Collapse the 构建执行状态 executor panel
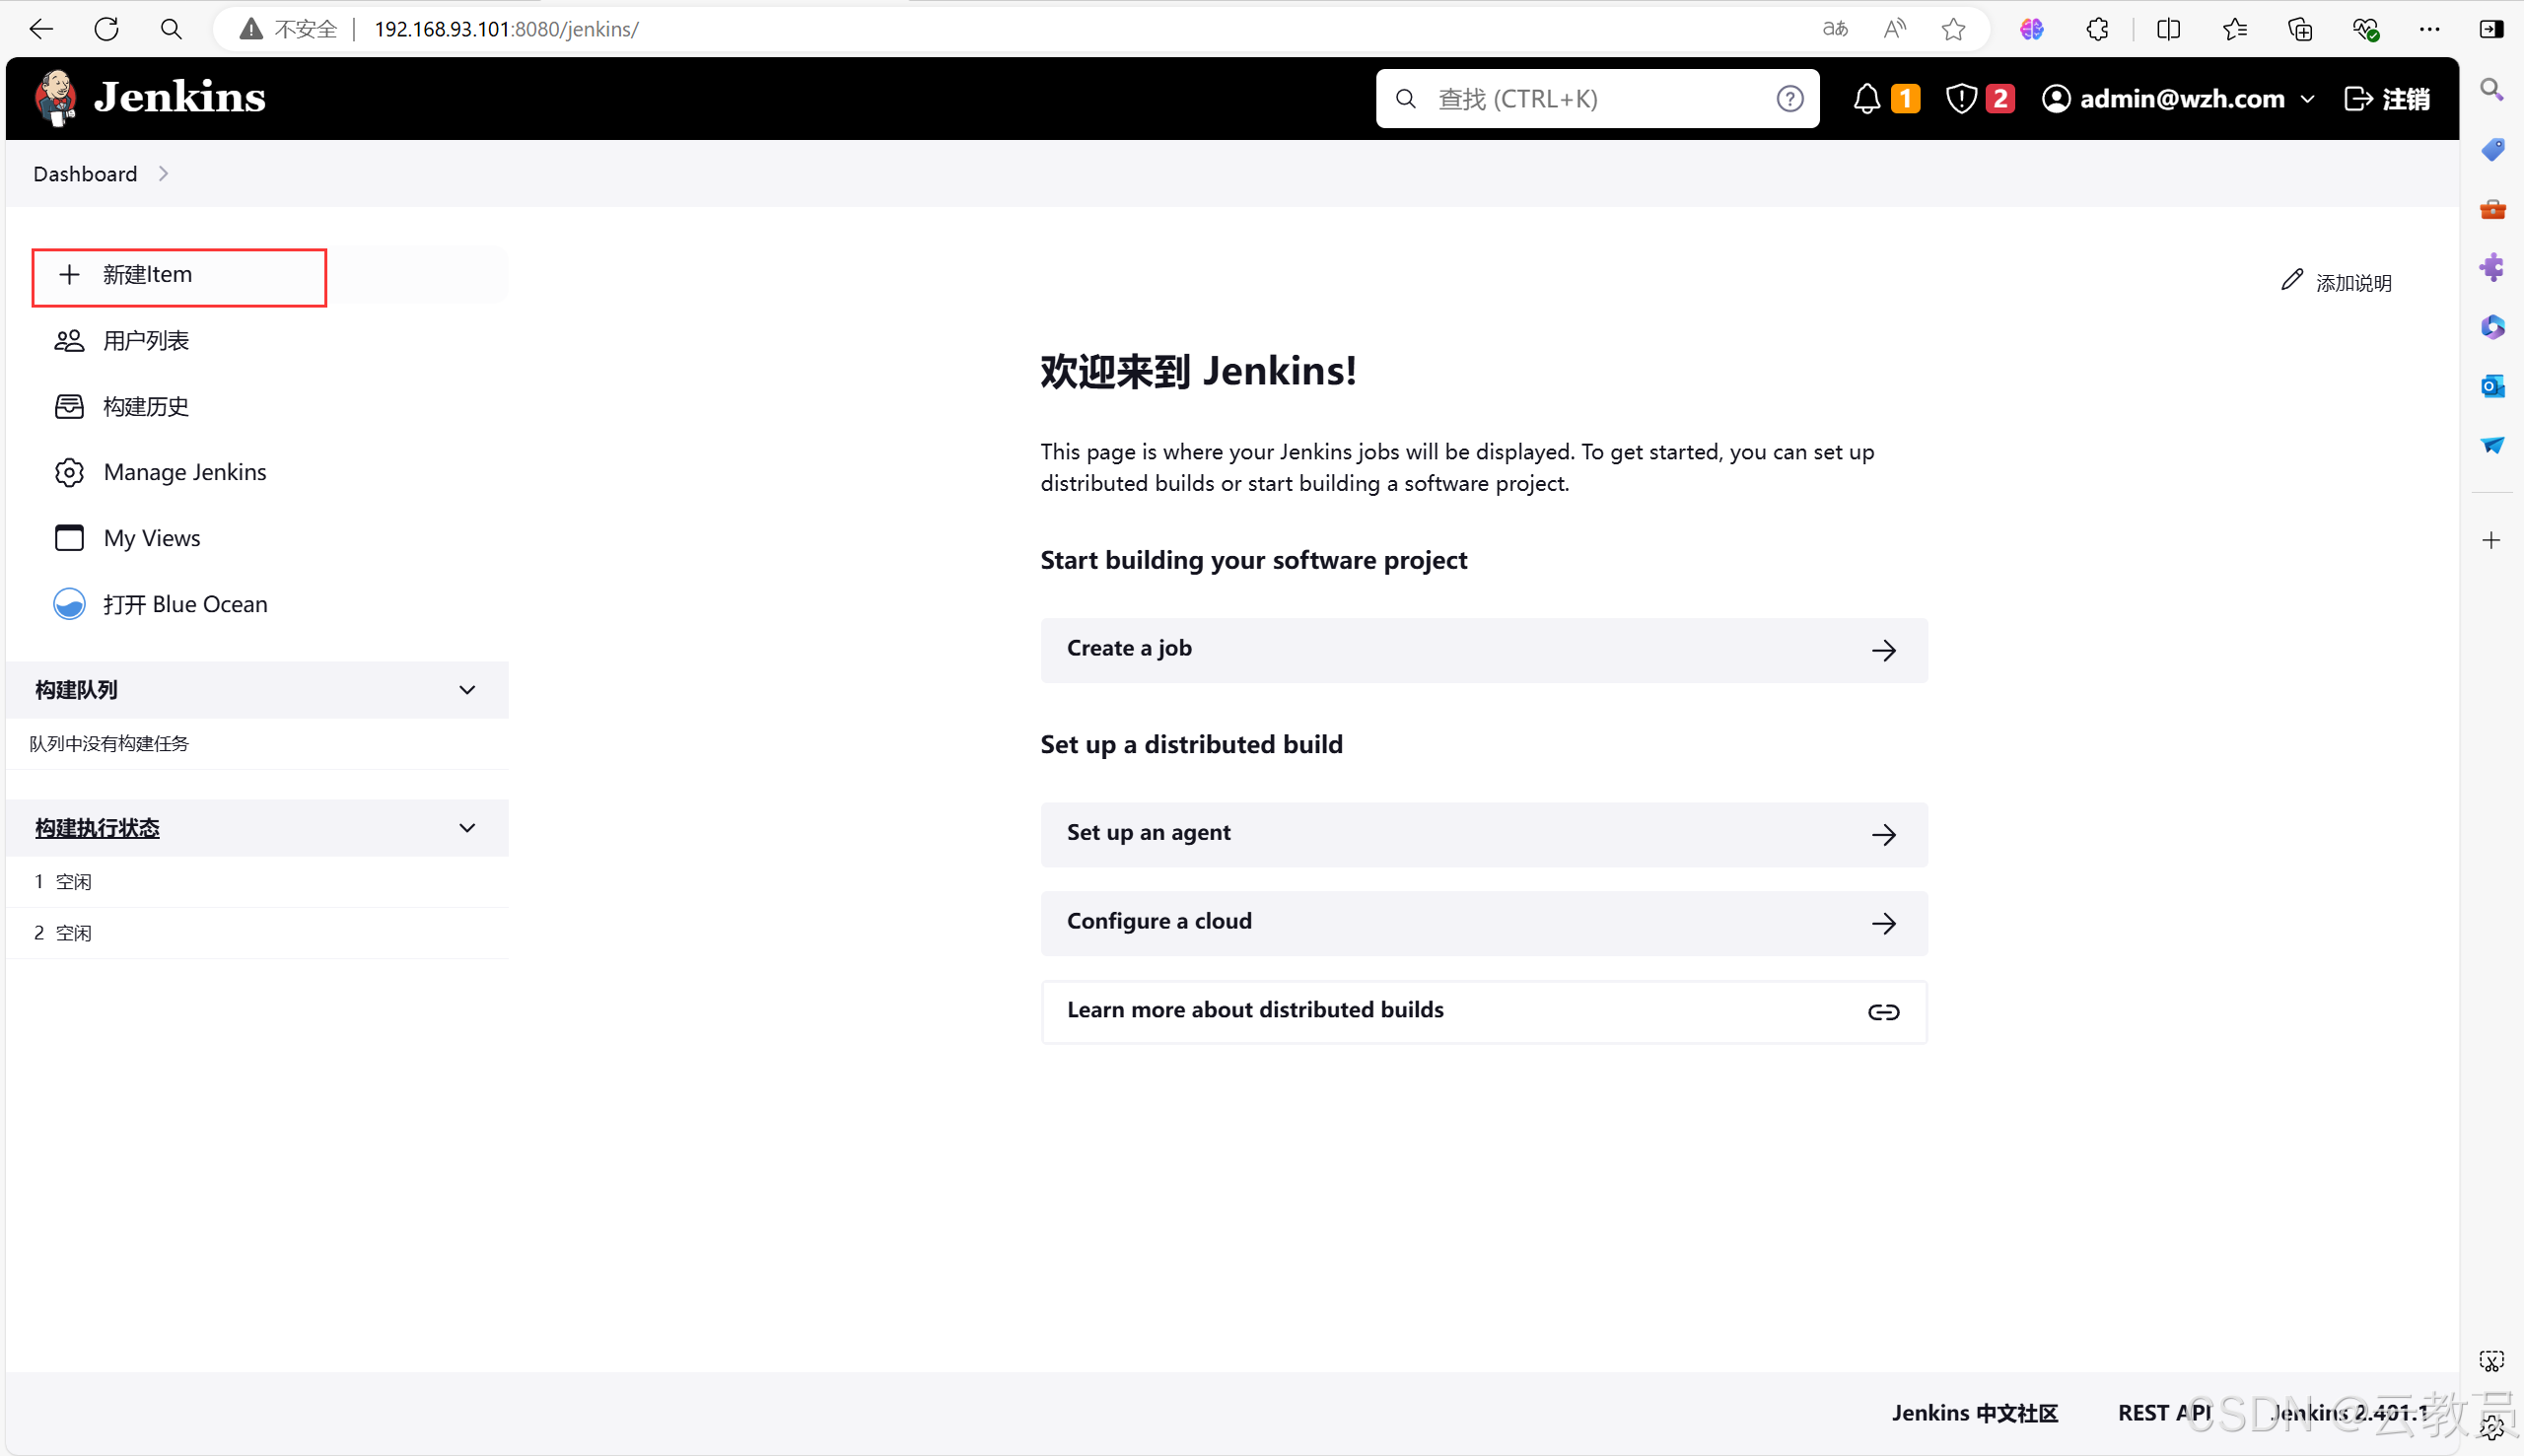This screenshot has height=1456, width=2524. [467, 828]
